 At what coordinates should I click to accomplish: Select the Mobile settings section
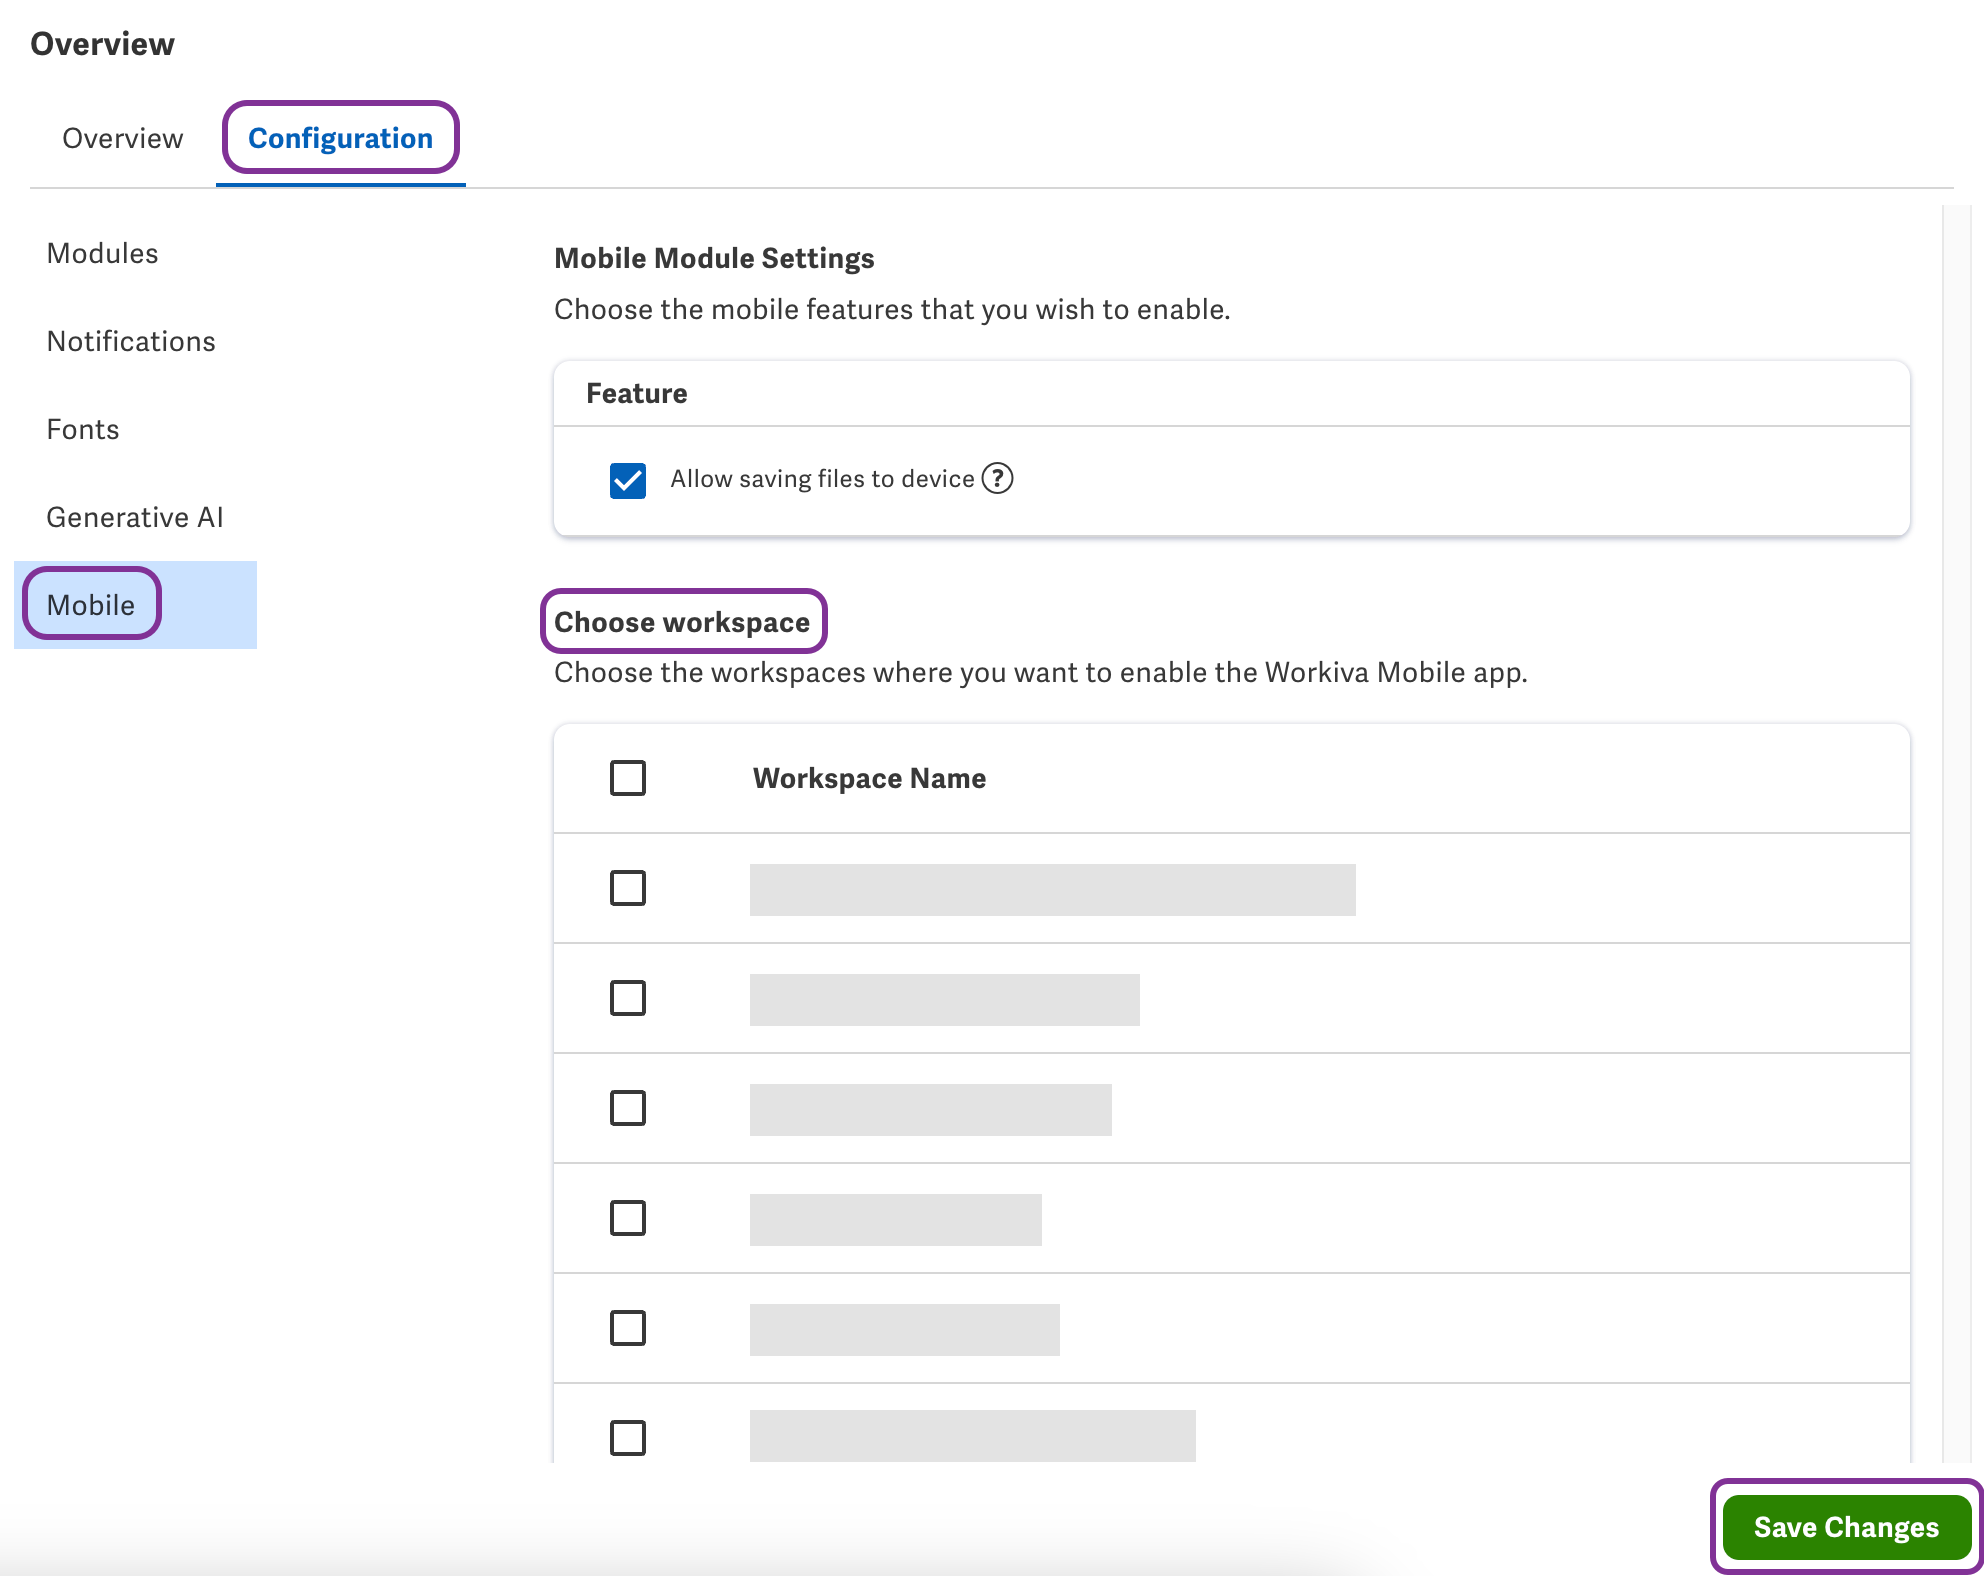(90, 604)
